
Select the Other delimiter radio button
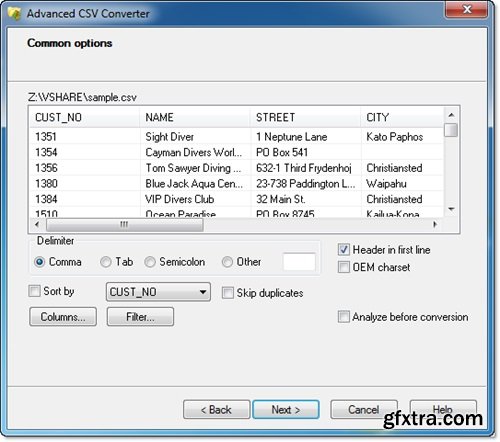(x=227, y=262)
